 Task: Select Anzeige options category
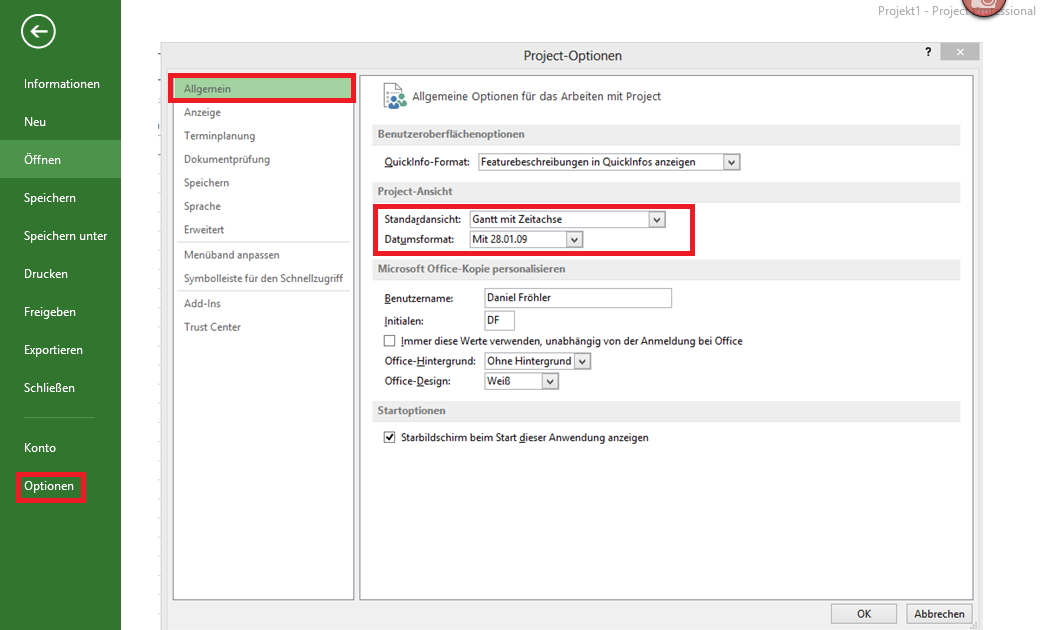[262, 112]
